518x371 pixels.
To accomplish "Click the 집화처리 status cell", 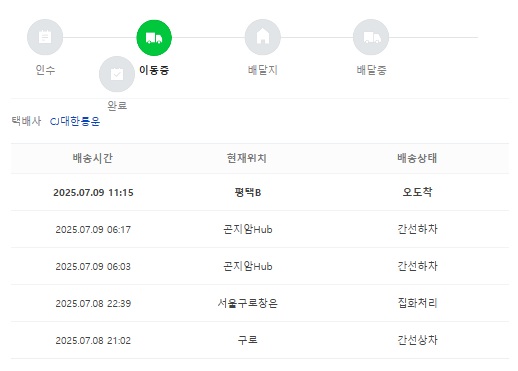I will coord(417,303).
